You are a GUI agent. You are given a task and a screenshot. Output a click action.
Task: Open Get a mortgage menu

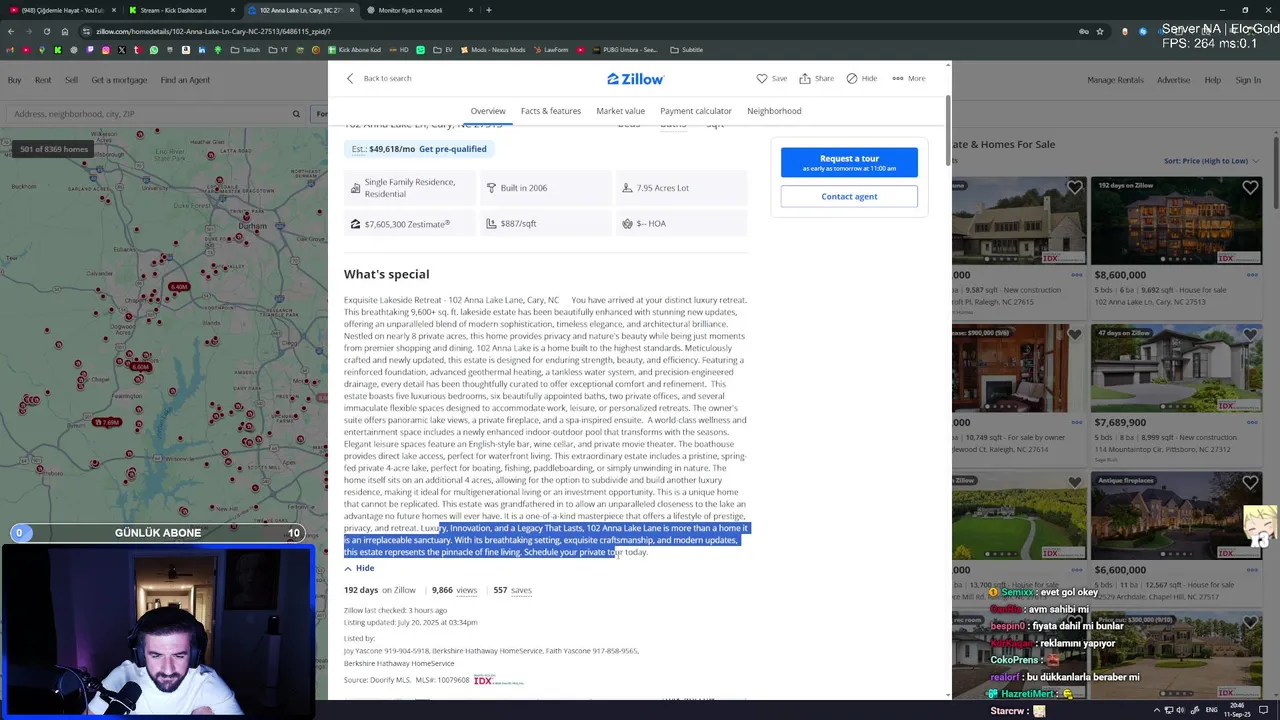point(119,80)
